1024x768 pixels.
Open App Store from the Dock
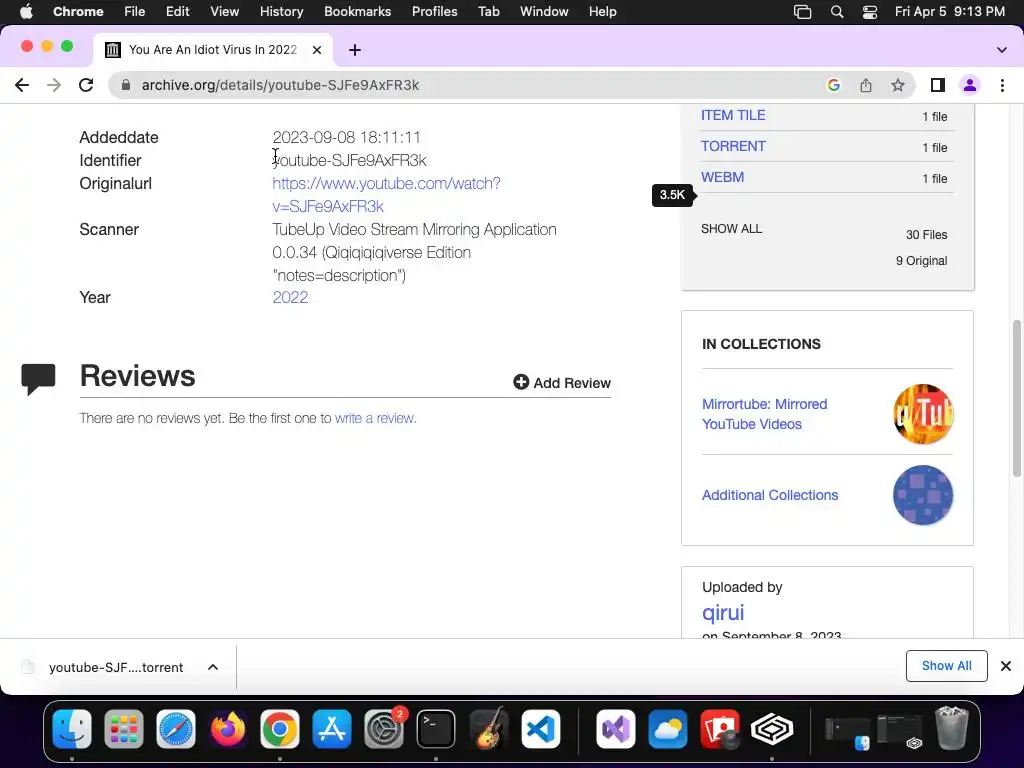point(332,729)
